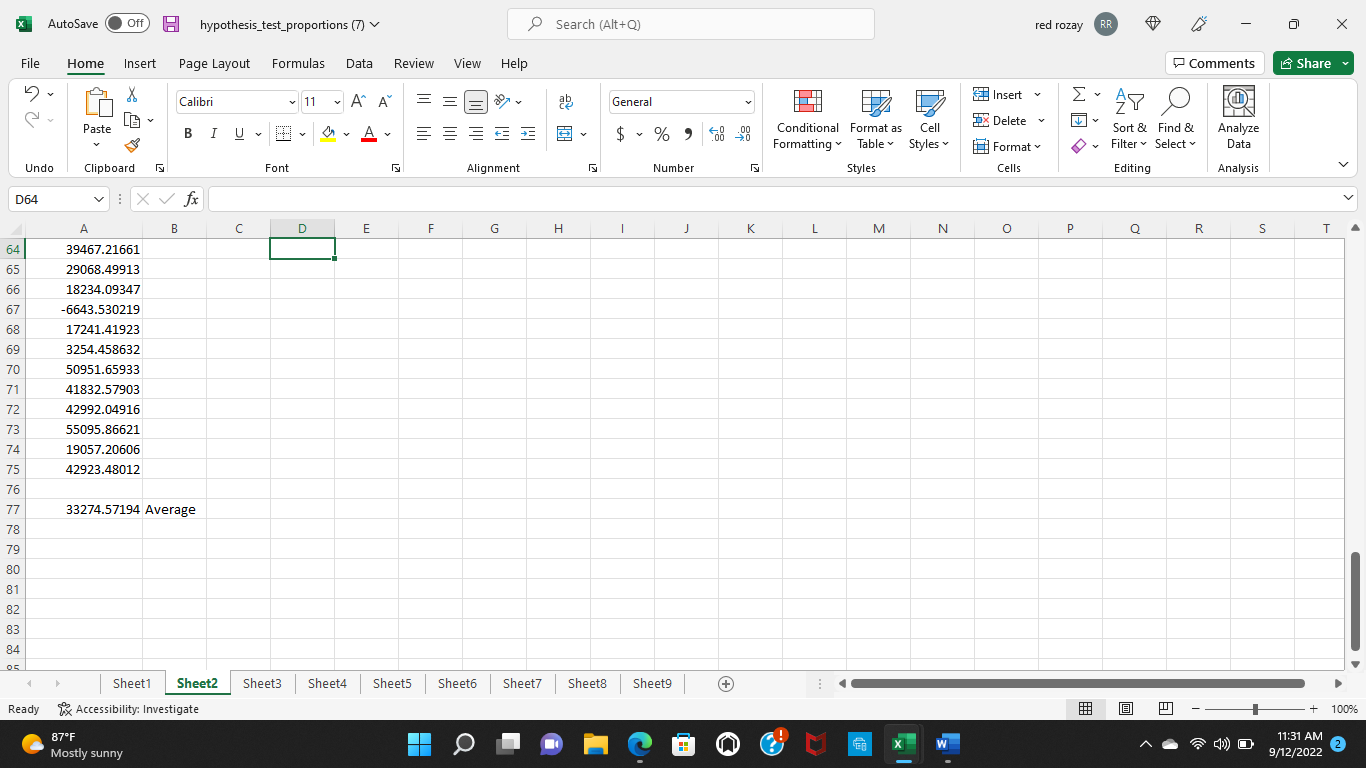This screenshot has width=1366, height=768.
Task: Toggle Center horizontal alignment
Action: [x=450, y=133]
